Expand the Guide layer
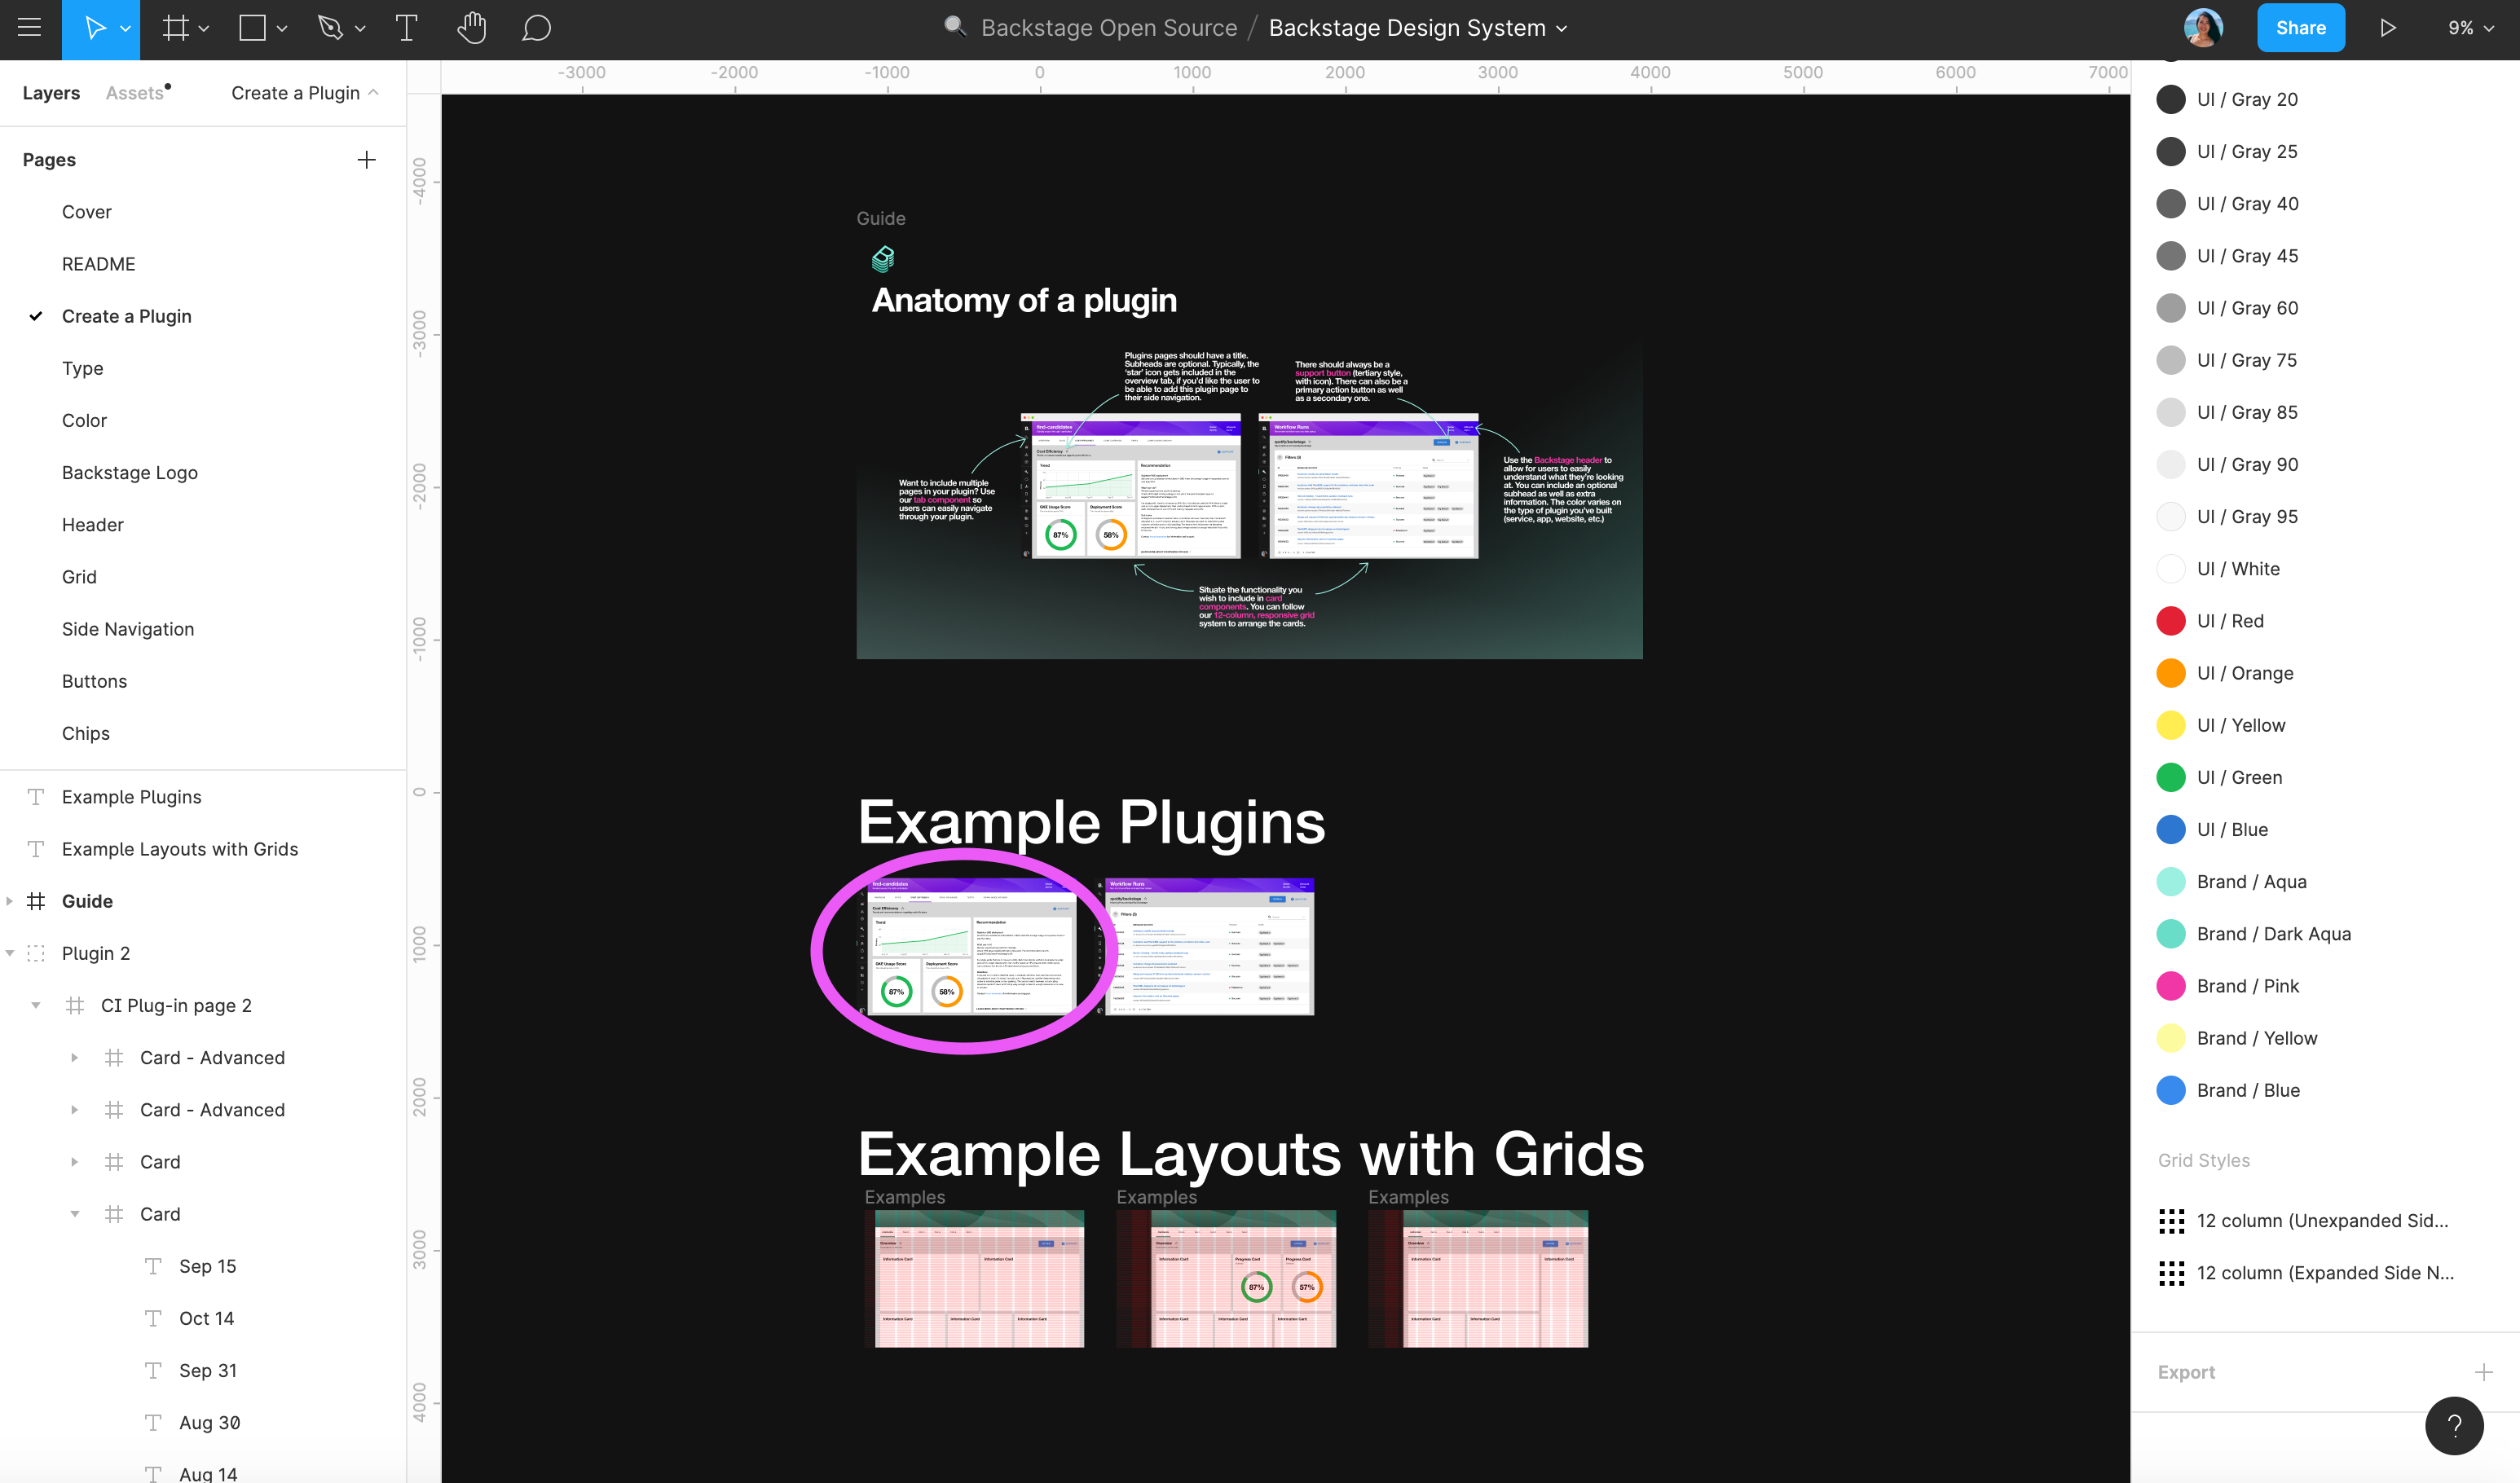 click(9, 901)
